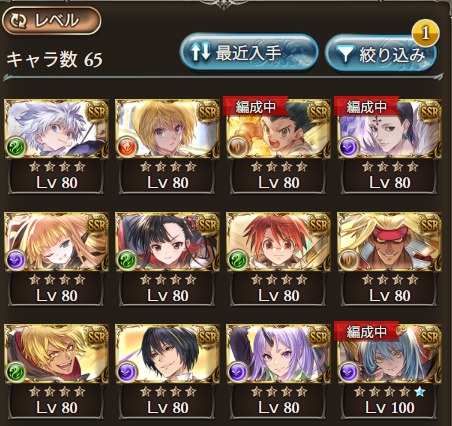Click the wind element icon on first character
The width and height of the screenshot is (452, 426).
pos(16,146)
